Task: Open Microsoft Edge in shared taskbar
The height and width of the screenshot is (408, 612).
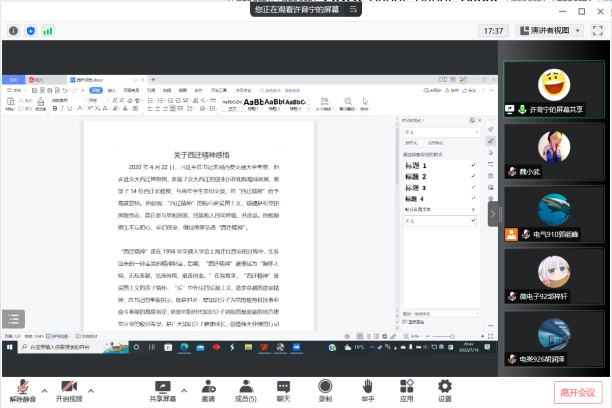Action: 184,347
